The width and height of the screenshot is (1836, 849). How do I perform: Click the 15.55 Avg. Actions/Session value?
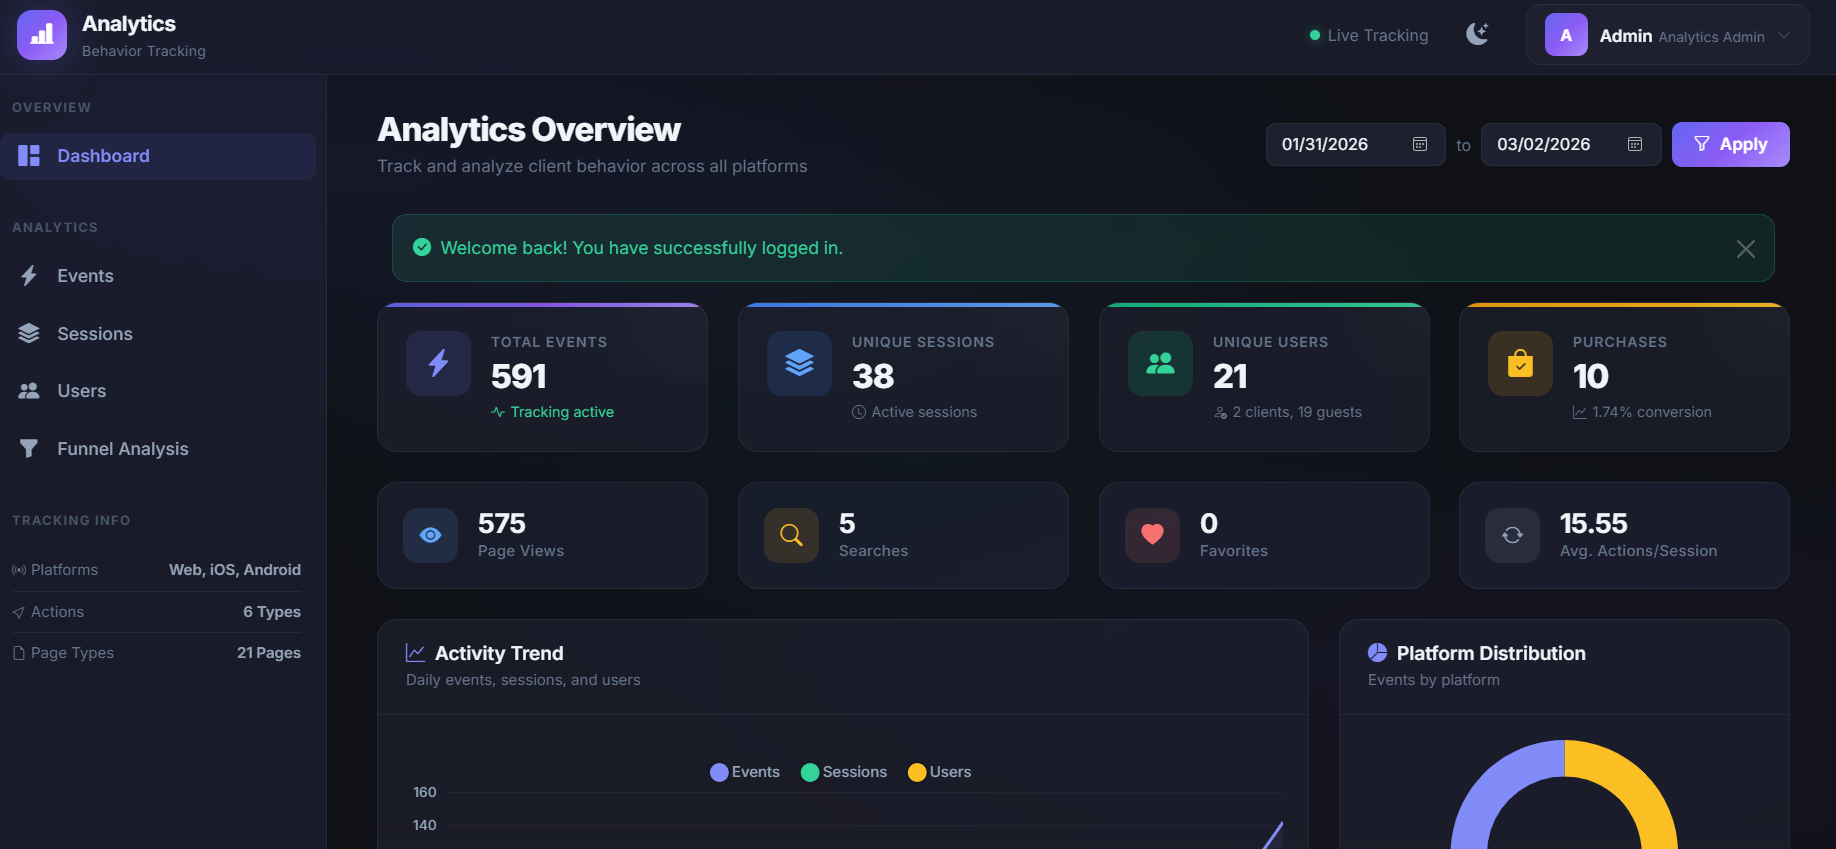click(x=1594, y=523)
